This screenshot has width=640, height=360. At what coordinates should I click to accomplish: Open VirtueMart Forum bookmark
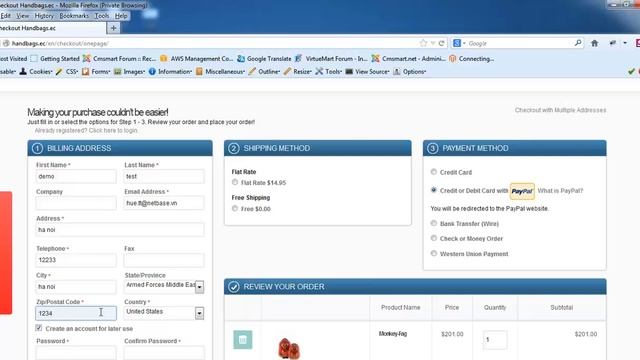tap(331, 58)
